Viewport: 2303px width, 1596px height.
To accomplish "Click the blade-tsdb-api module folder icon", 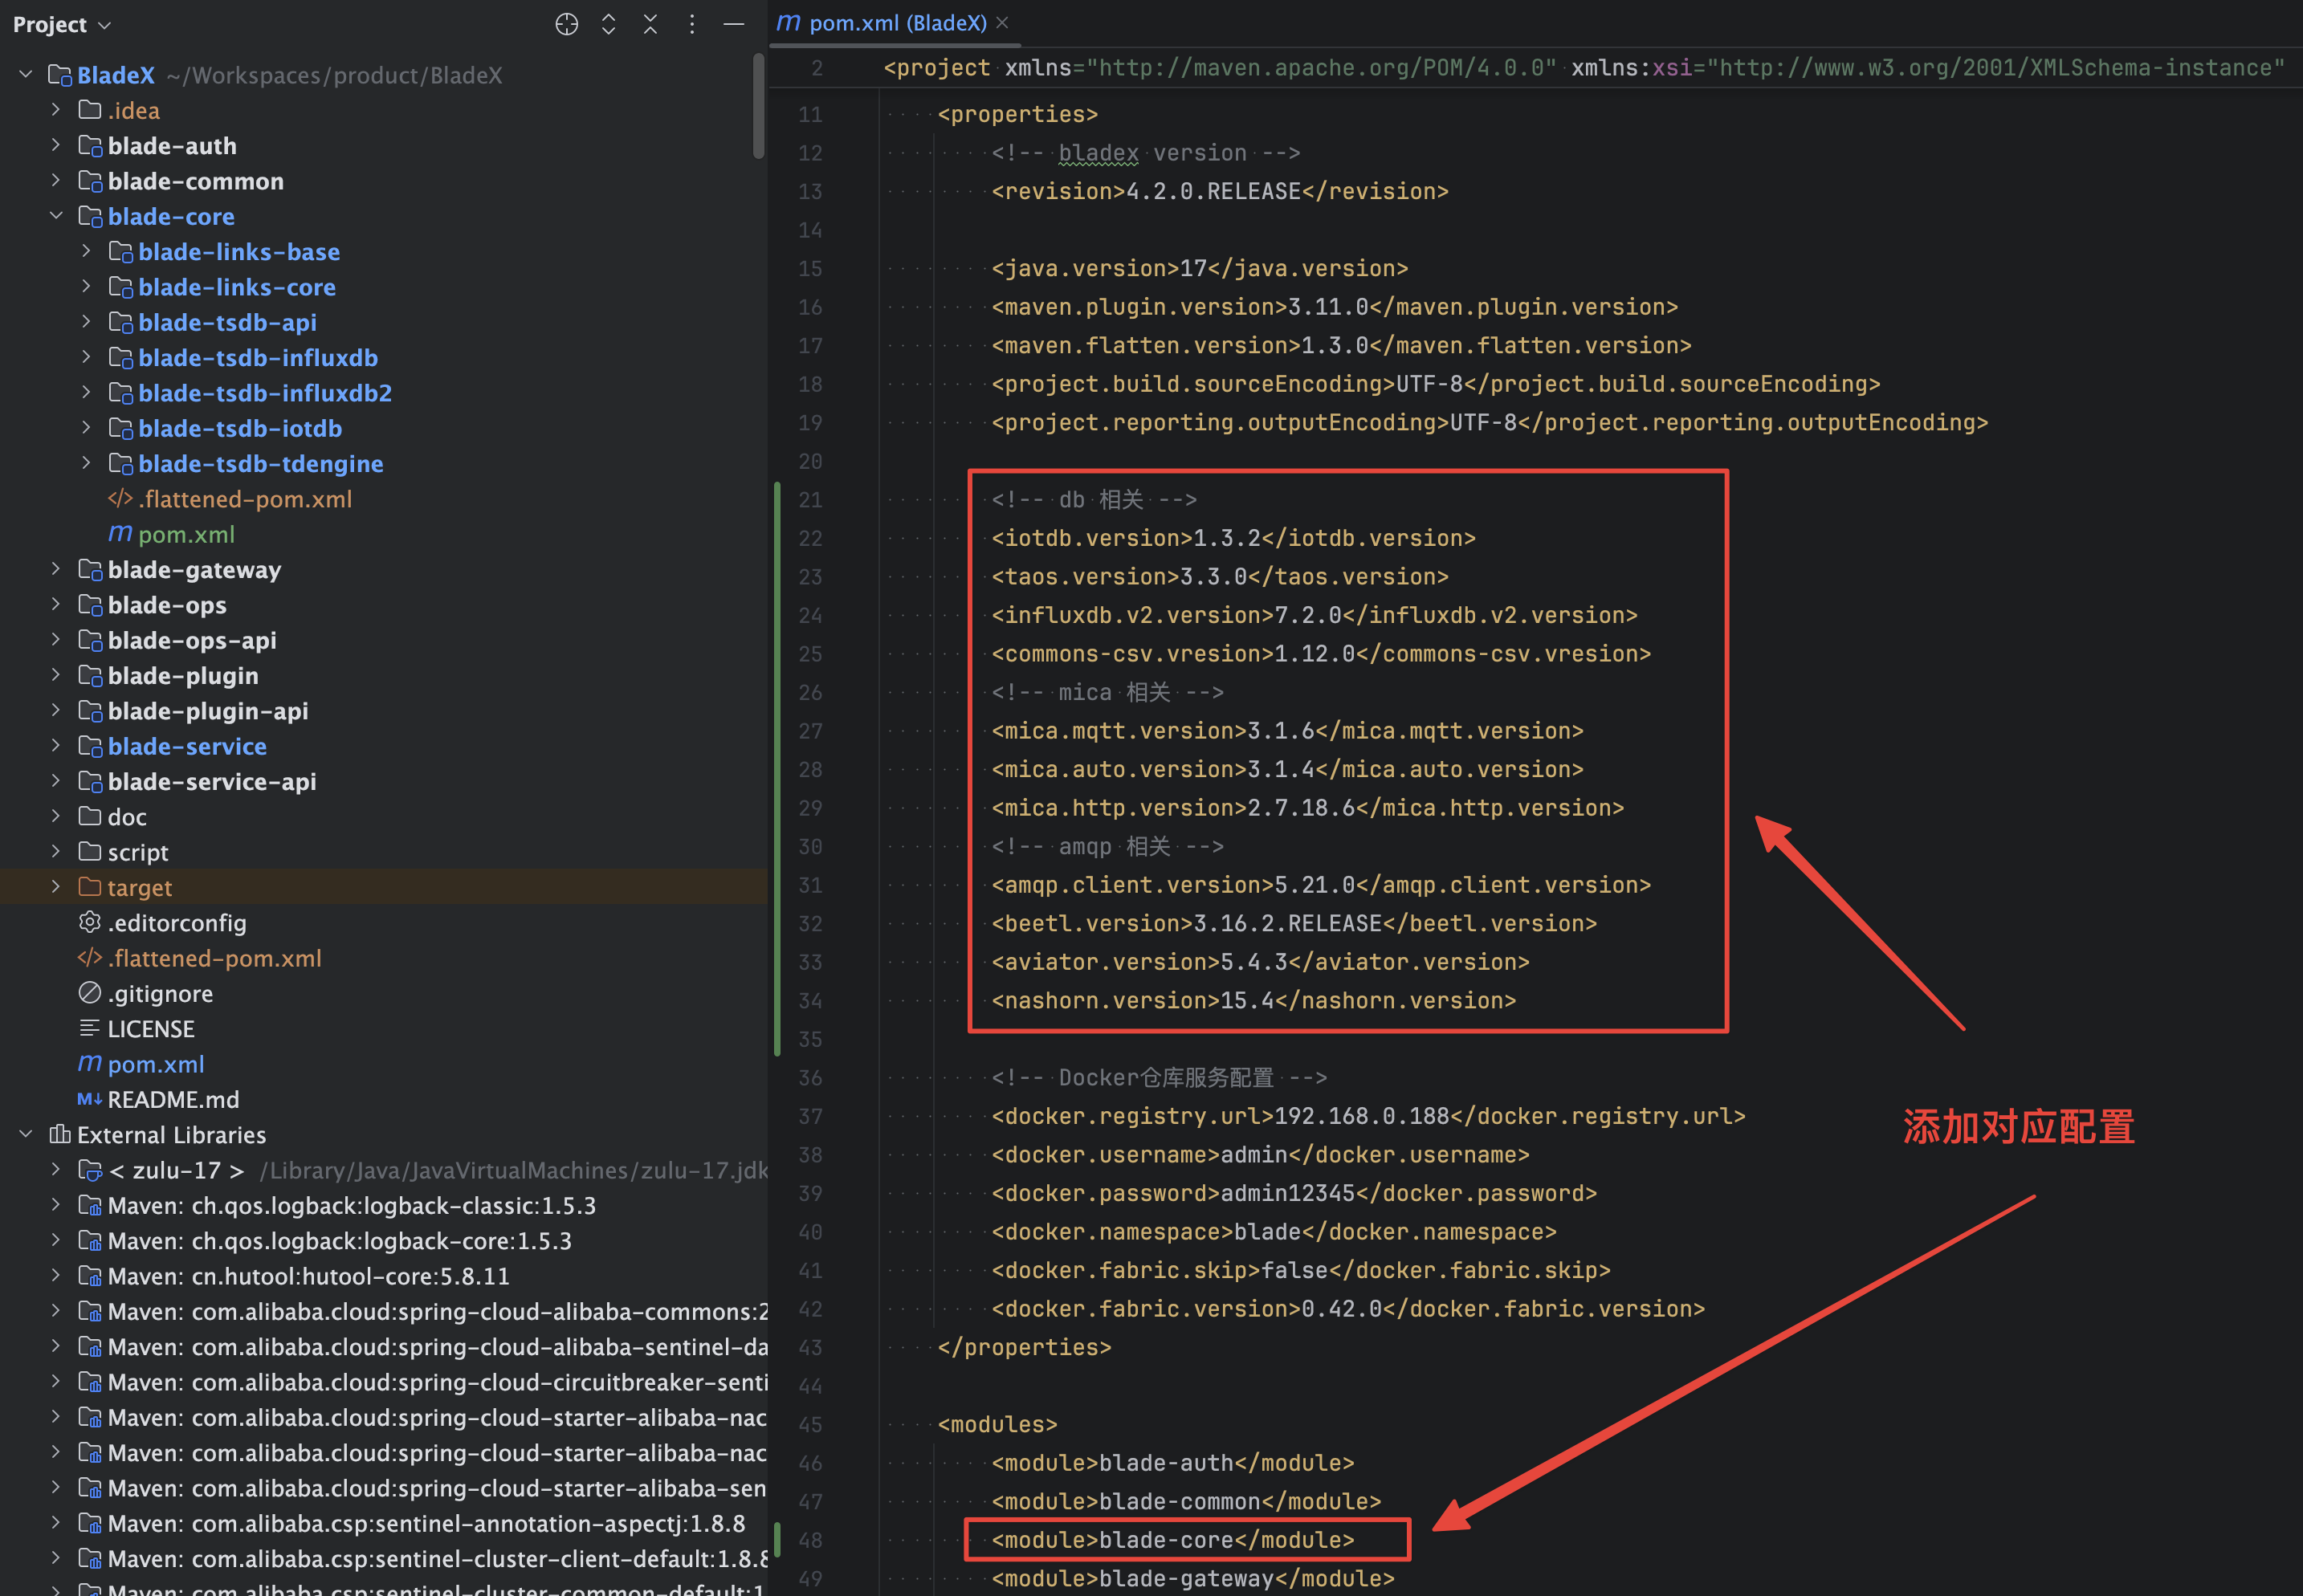I will pyautogui.click(x=120, y=322).
